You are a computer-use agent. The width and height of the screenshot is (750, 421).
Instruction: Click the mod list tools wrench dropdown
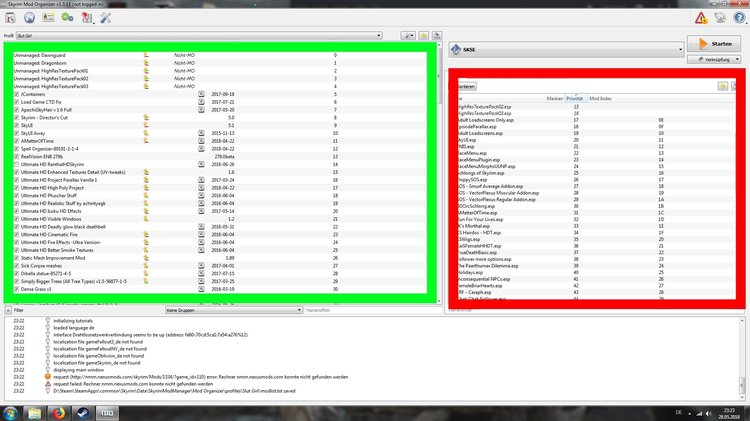tap(408, 35)
